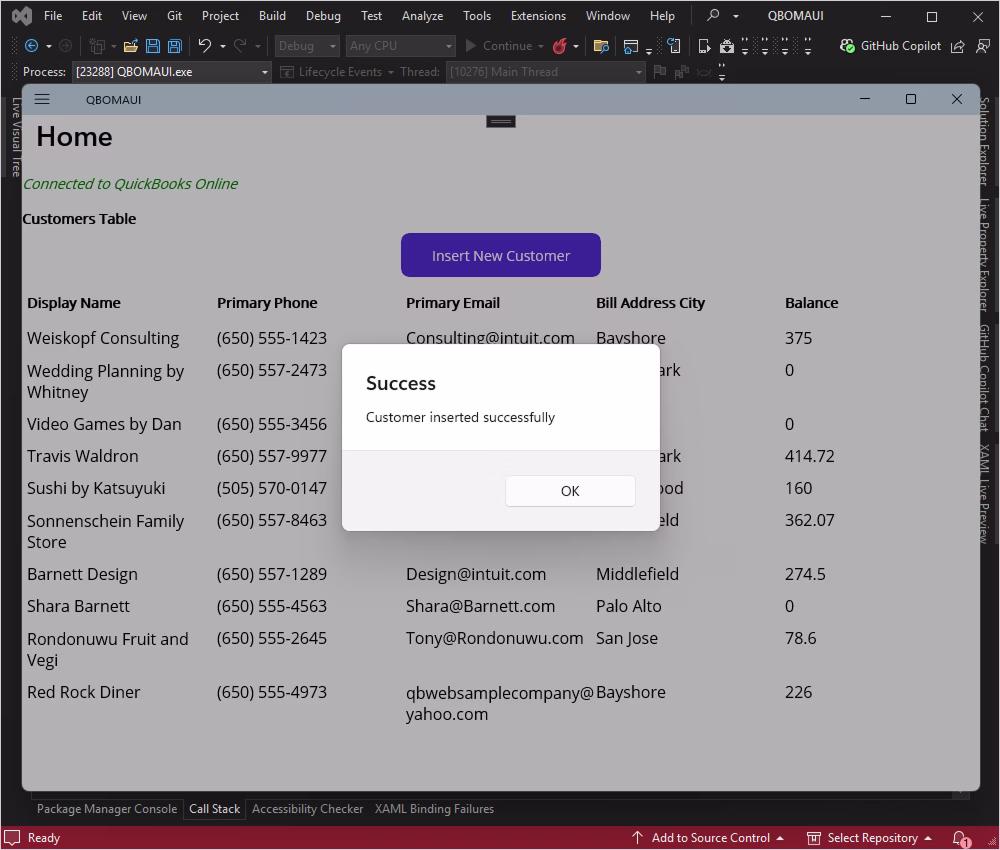Open the Extensions menu
The width and height of the screenshot is (1000, 850).
pos(538,16)
